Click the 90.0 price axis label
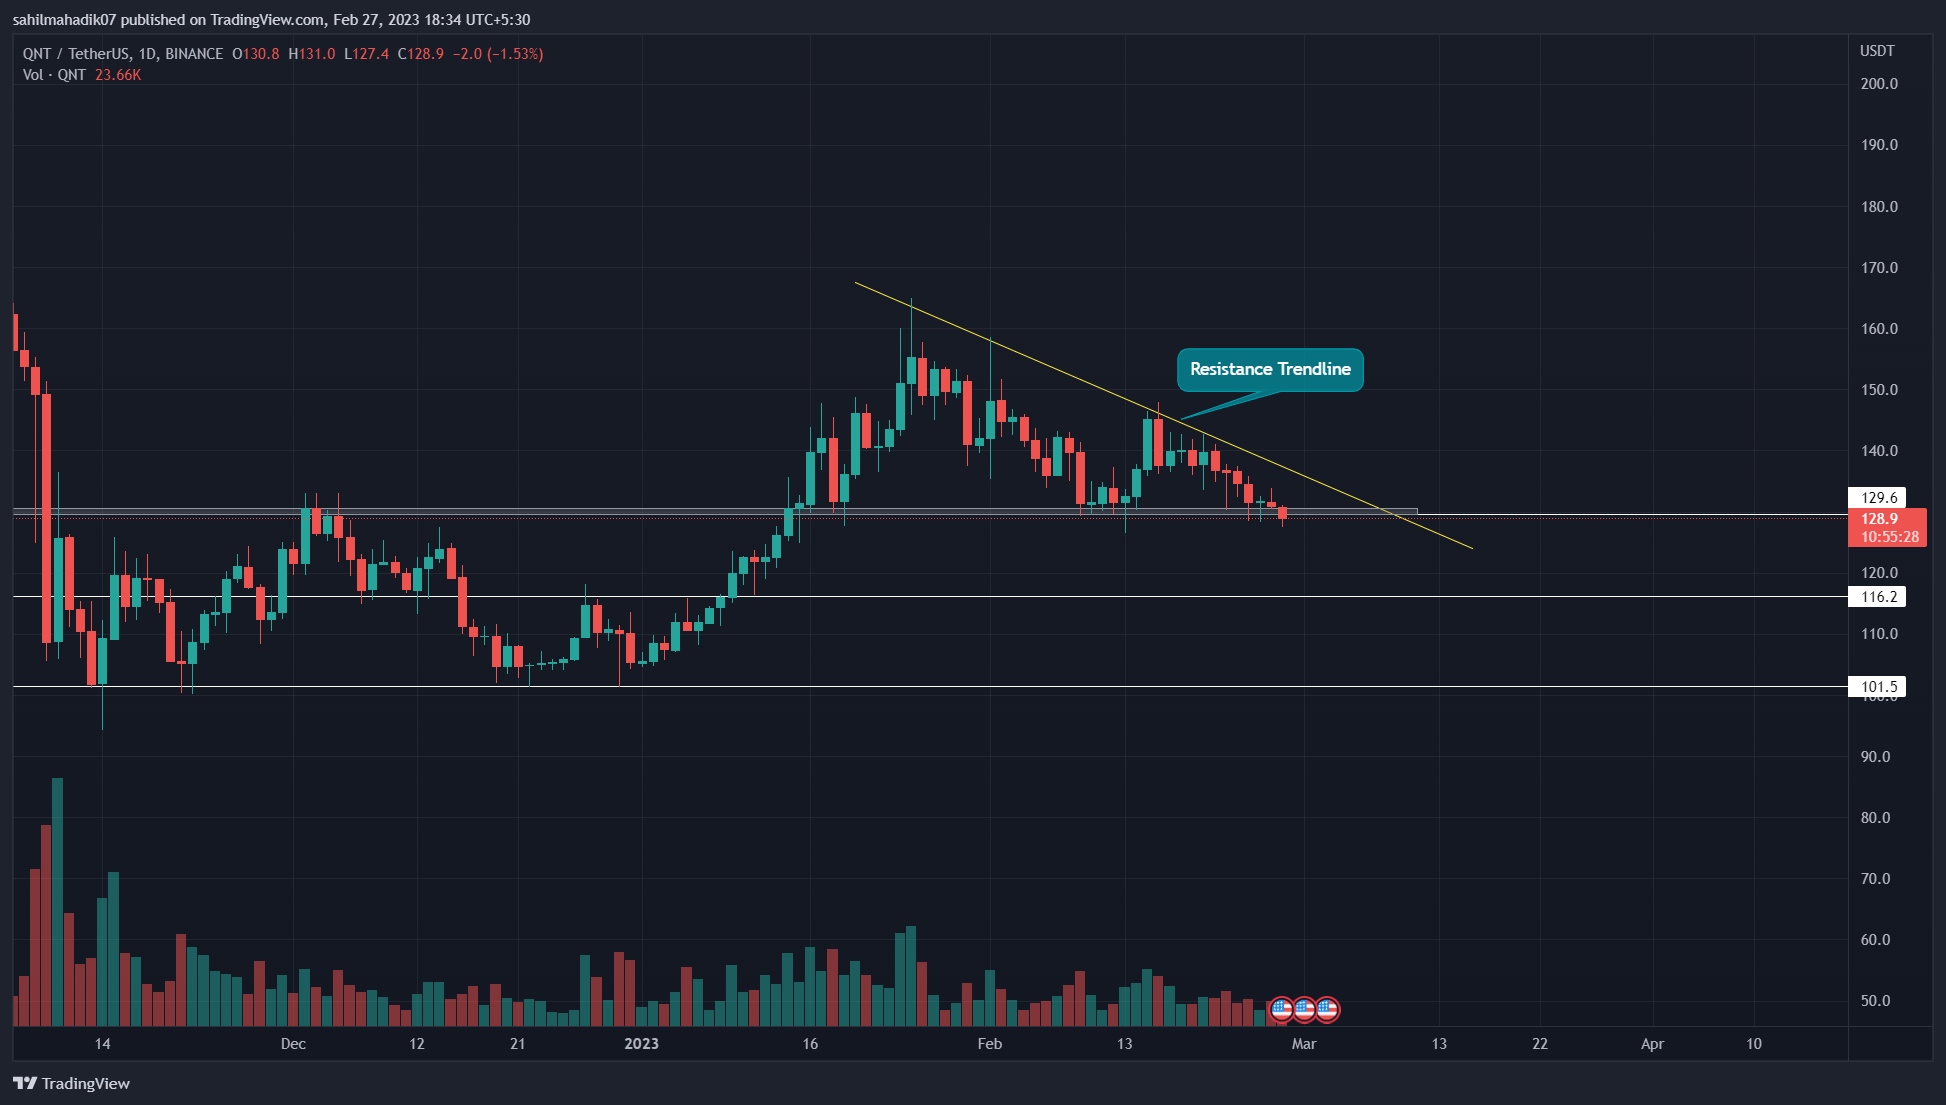Image resolution: width=1946 pixels, height=1105 pixels. click(1875, 757)
